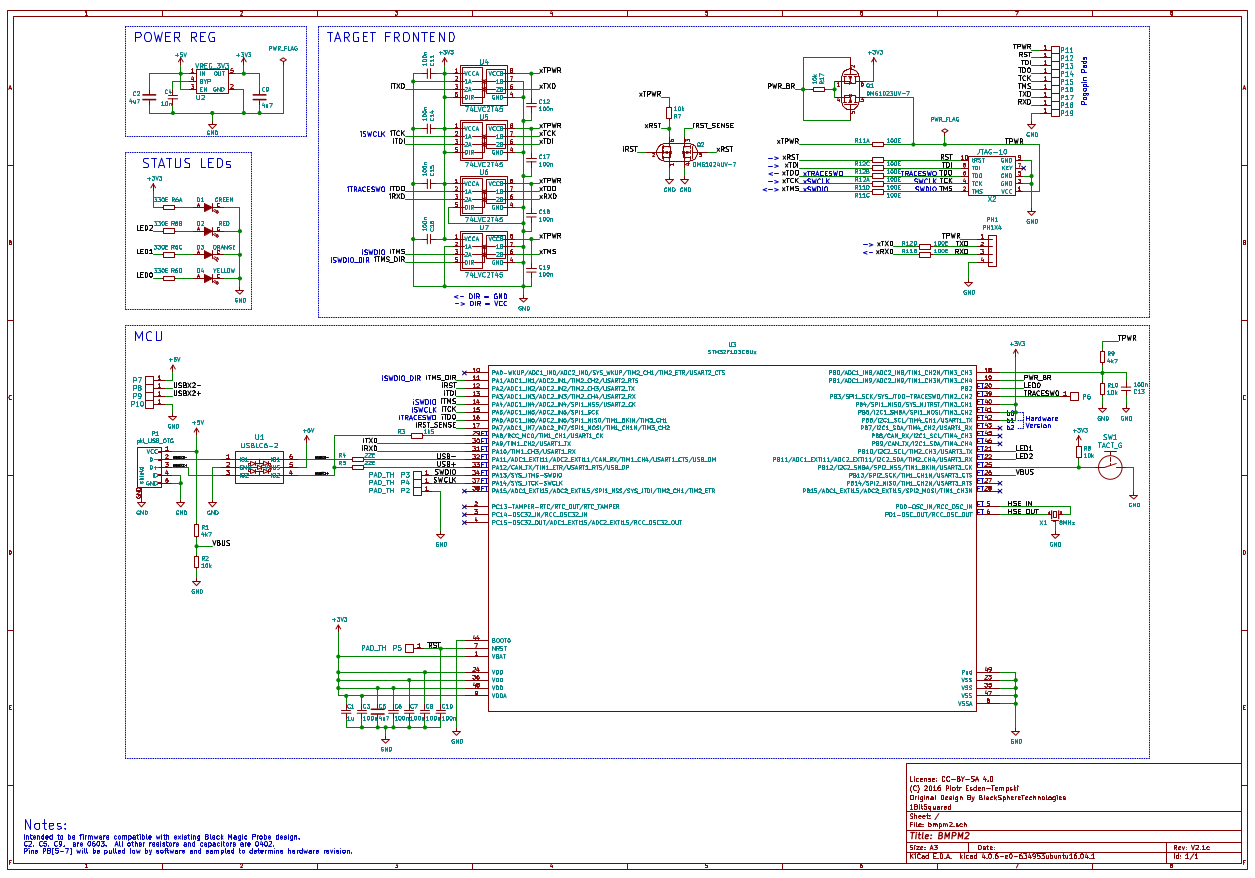Select the U2 VREG_3V3 regulator symbol
Image resolution: width=1255 pixels, height=878 pixels.
pos(213,82)
